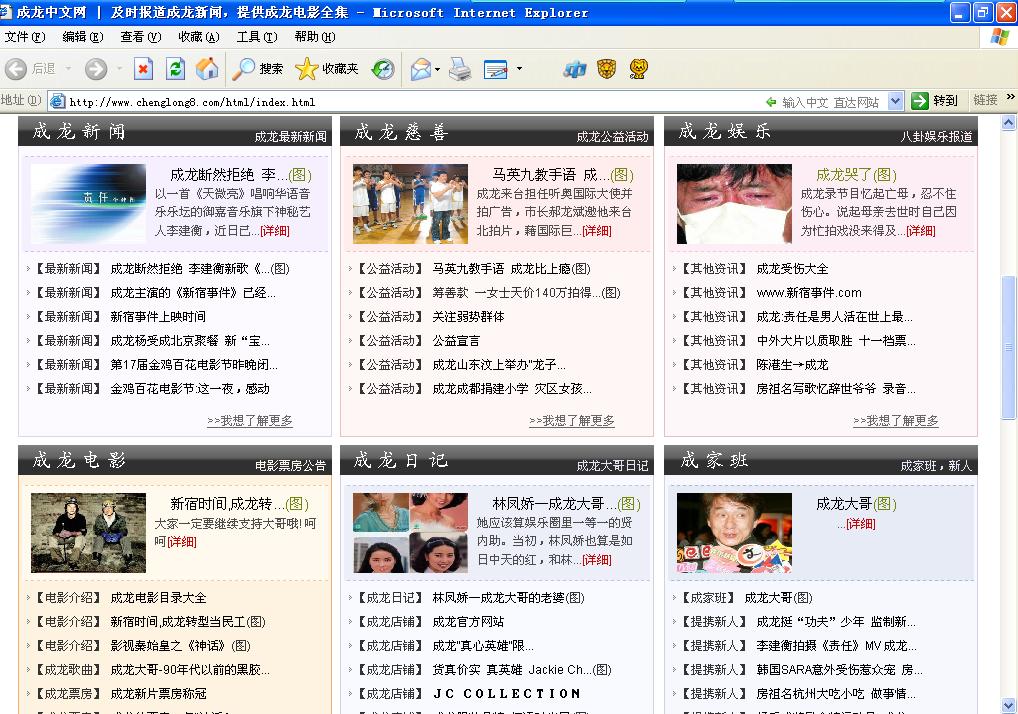The width and height of the screenshot is (1018, 714).
Task: Expand toolbar chevron next to 链接
Action: point(1010,97)
